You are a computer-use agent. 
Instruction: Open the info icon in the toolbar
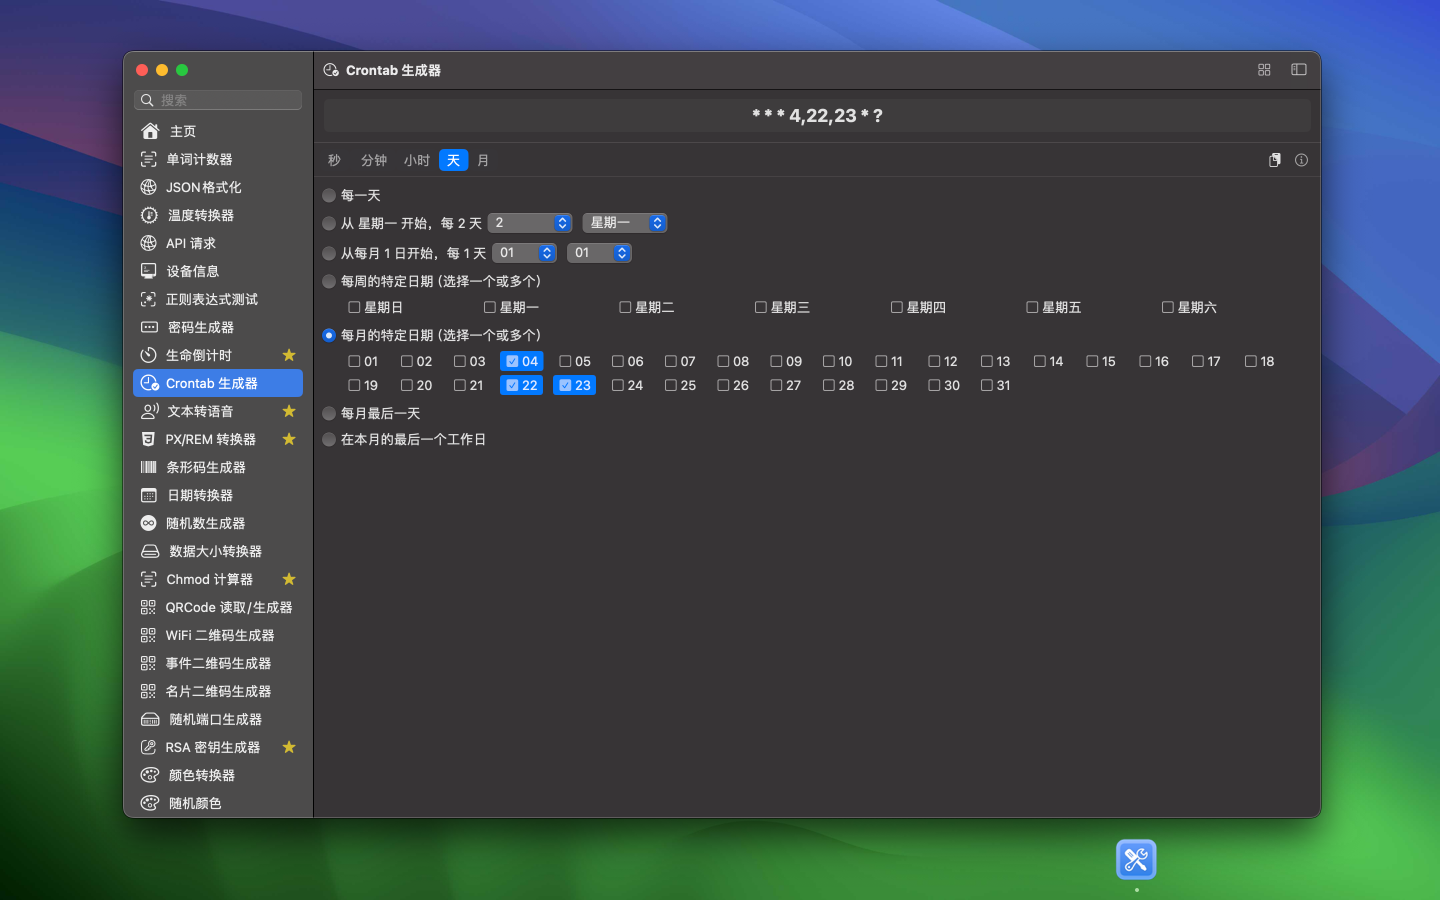[1301, 160]
